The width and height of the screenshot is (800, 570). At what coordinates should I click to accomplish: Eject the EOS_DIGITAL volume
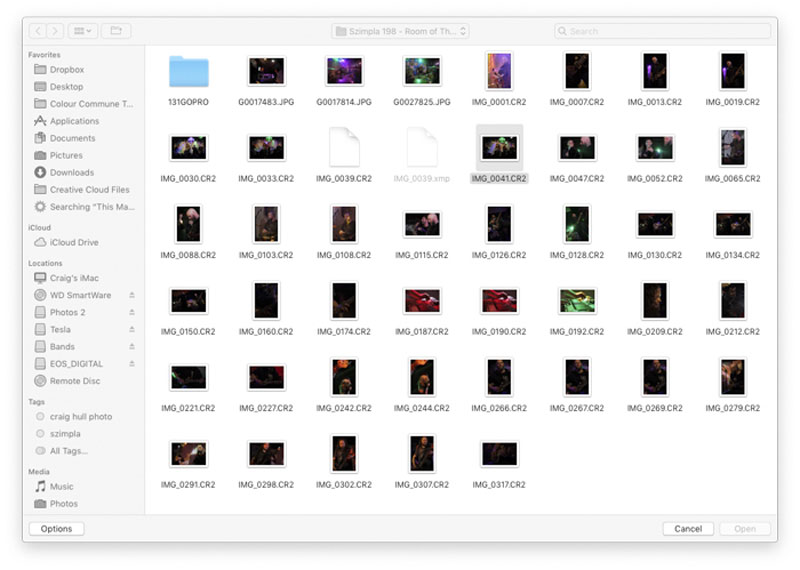coord(132,364)
